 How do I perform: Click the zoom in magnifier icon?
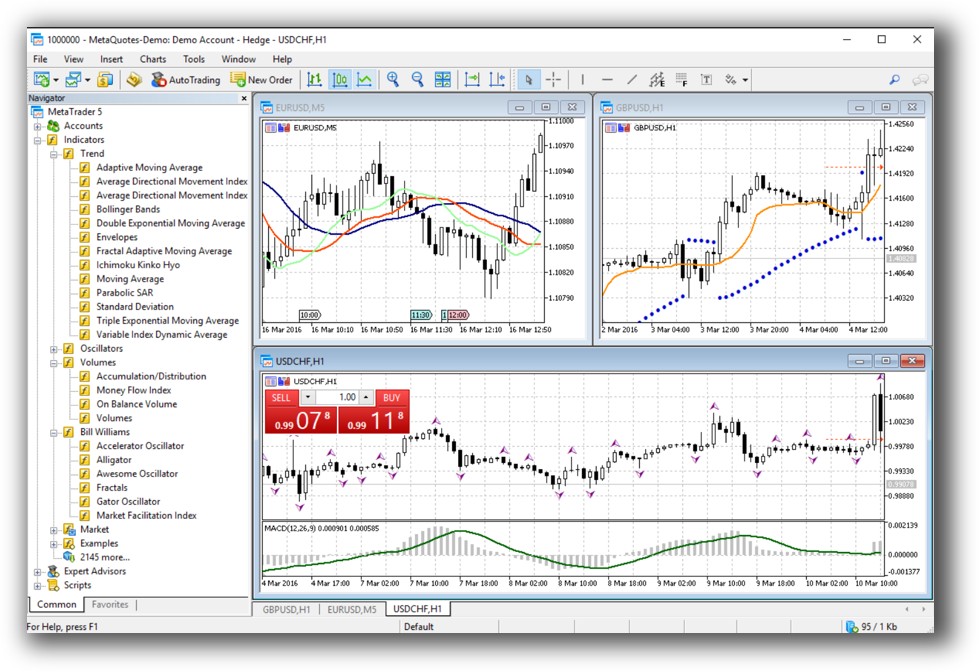coord(393,80)
